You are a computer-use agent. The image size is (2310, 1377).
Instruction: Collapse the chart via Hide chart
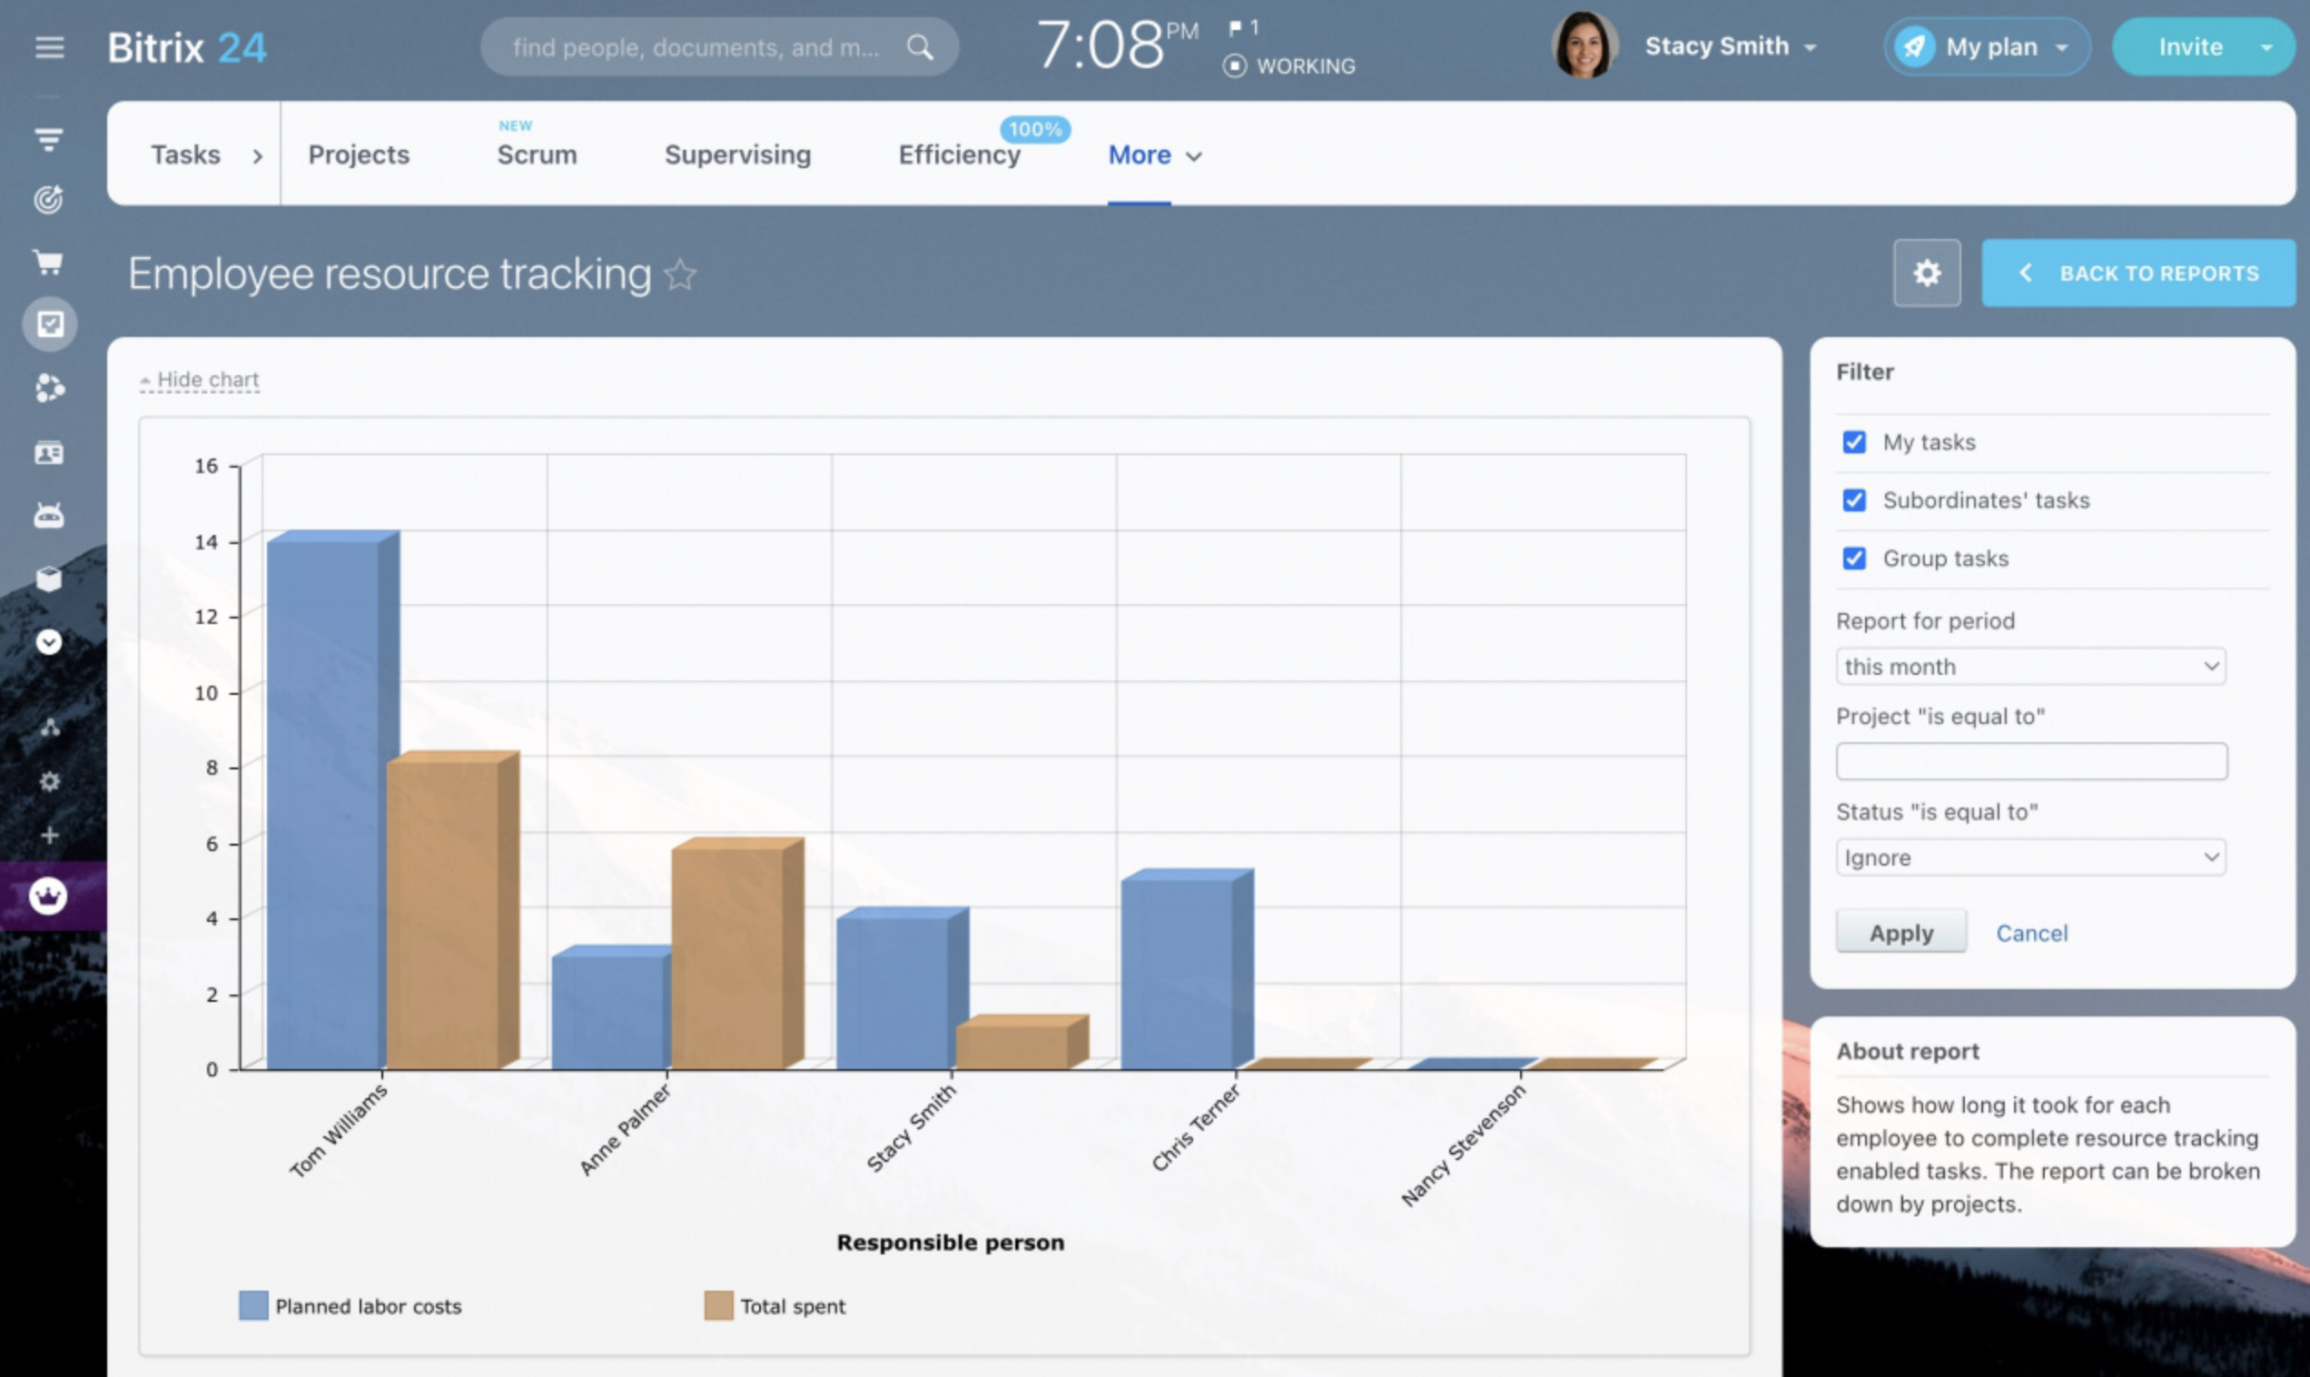(x=199, y=379)
